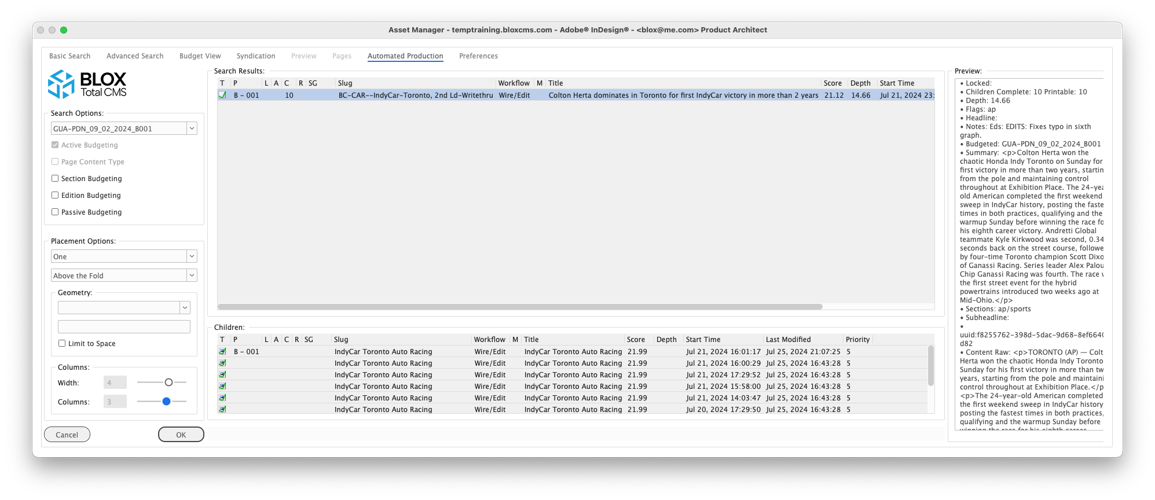The height and width of the screenshot is (500, 1155).
Task: Open the Above the Fold dropdown
Action: (x=124, y=275)
